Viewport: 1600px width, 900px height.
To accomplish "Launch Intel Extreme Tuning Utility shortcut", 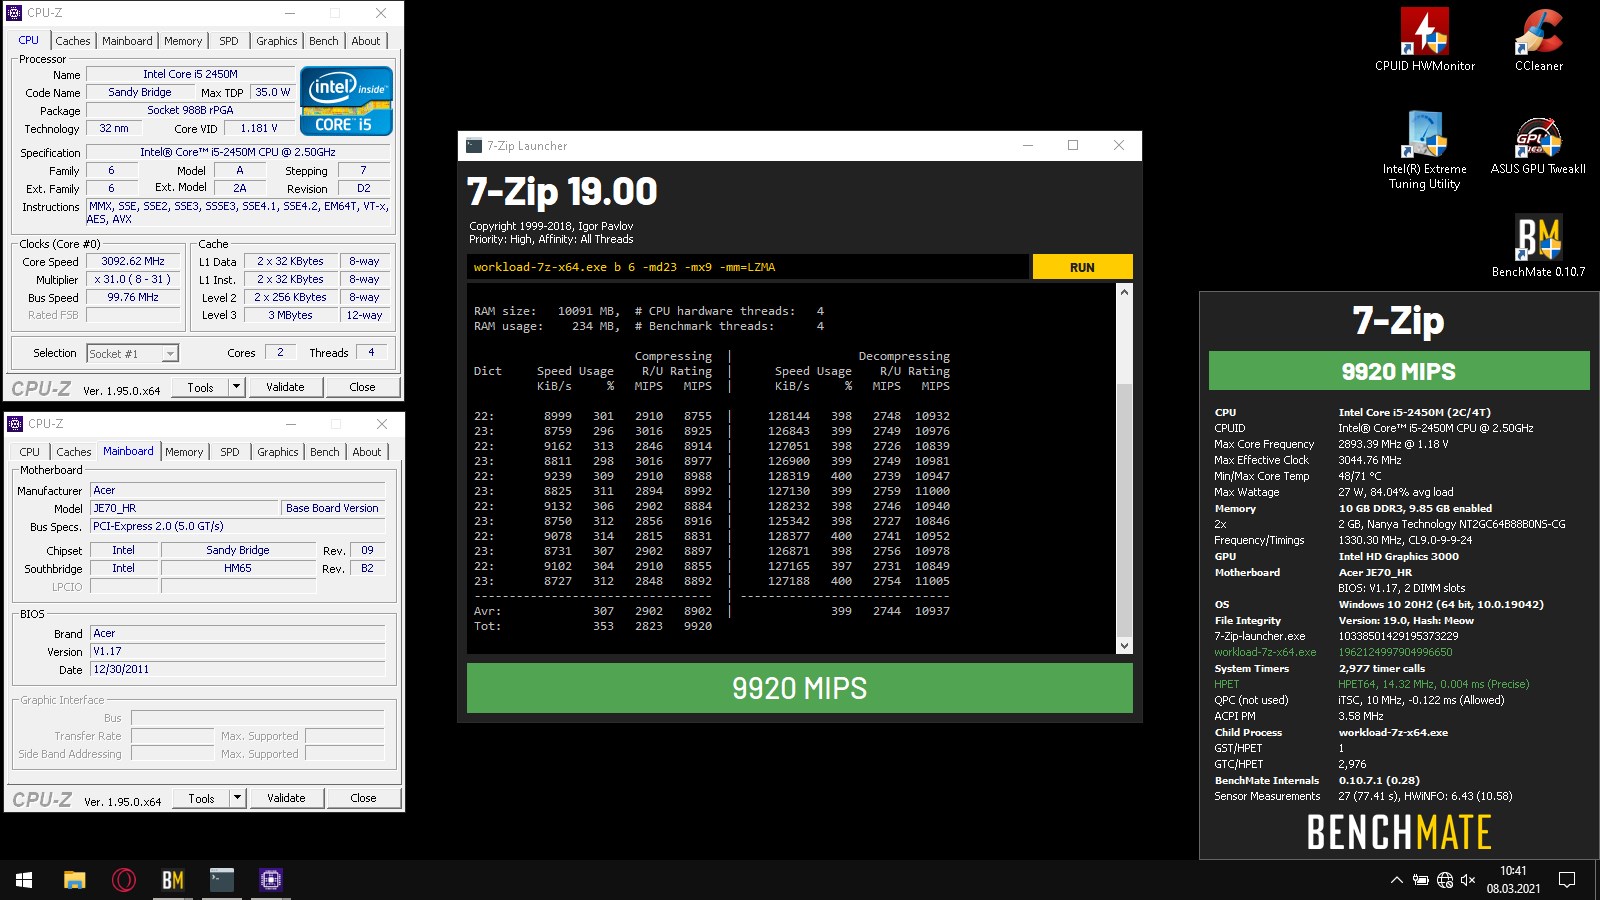I will [1424, 150].
